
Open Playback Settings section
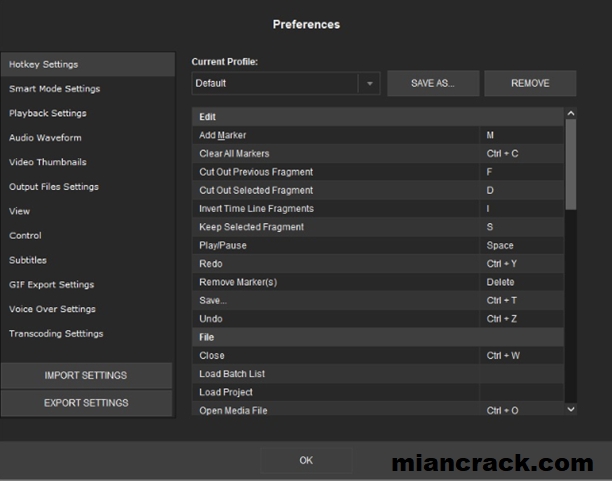pos(87,113)
